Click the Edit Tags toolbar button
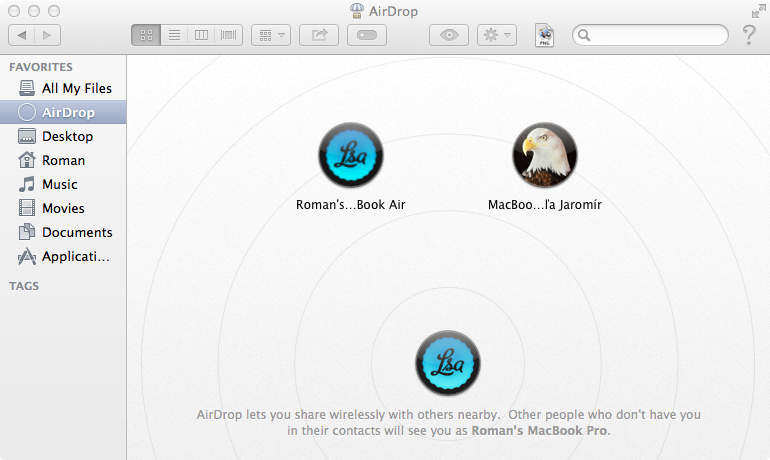The height and width of the screenshot is (460, 770). pos(367,35)
